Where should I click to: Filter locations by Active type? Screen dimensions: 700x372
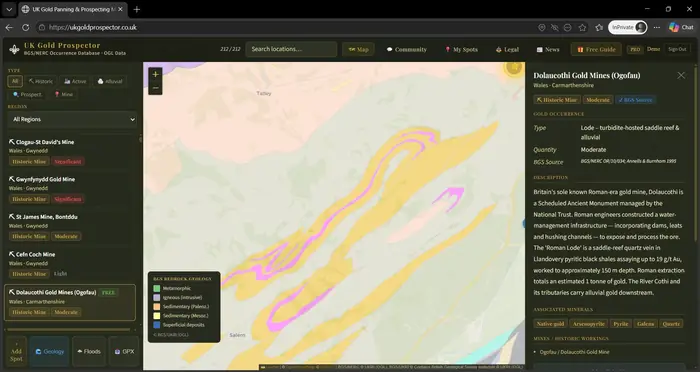pyautogui.click(x=75, y=81)
